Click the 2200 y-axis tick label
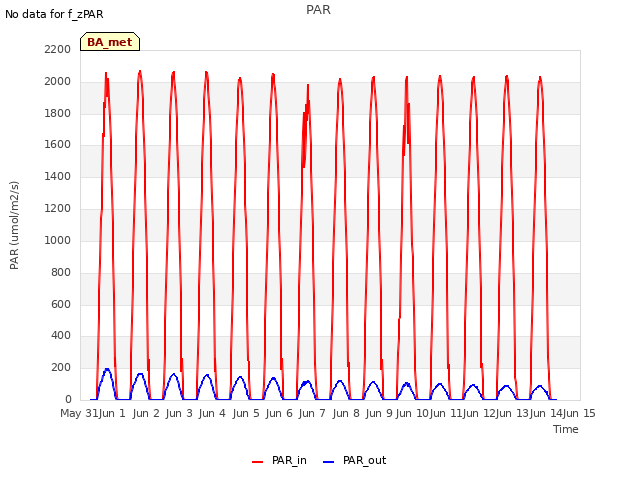Image resolution: width=640 pixels, height=480 pixels. tap(58, 49)
